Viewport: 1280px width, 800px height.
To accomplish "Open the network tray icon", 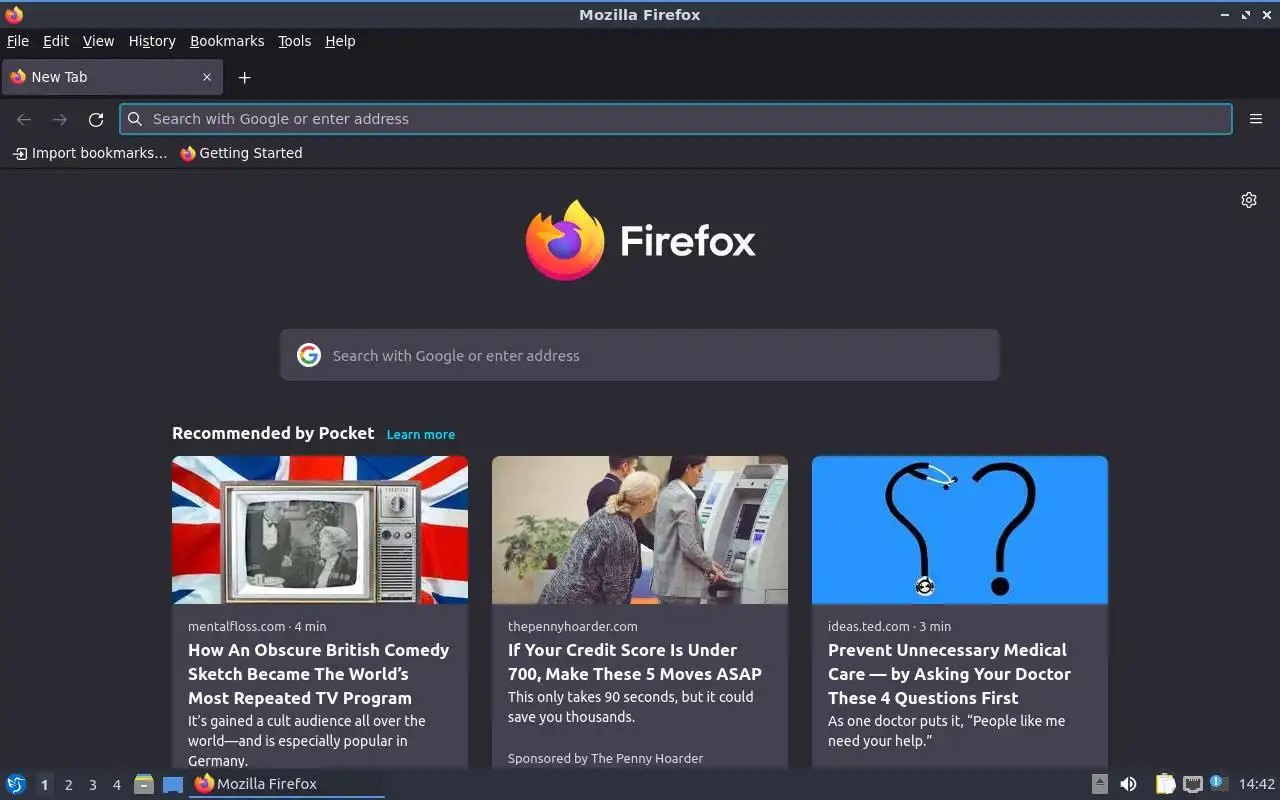I will click(x=1192, y=784).
